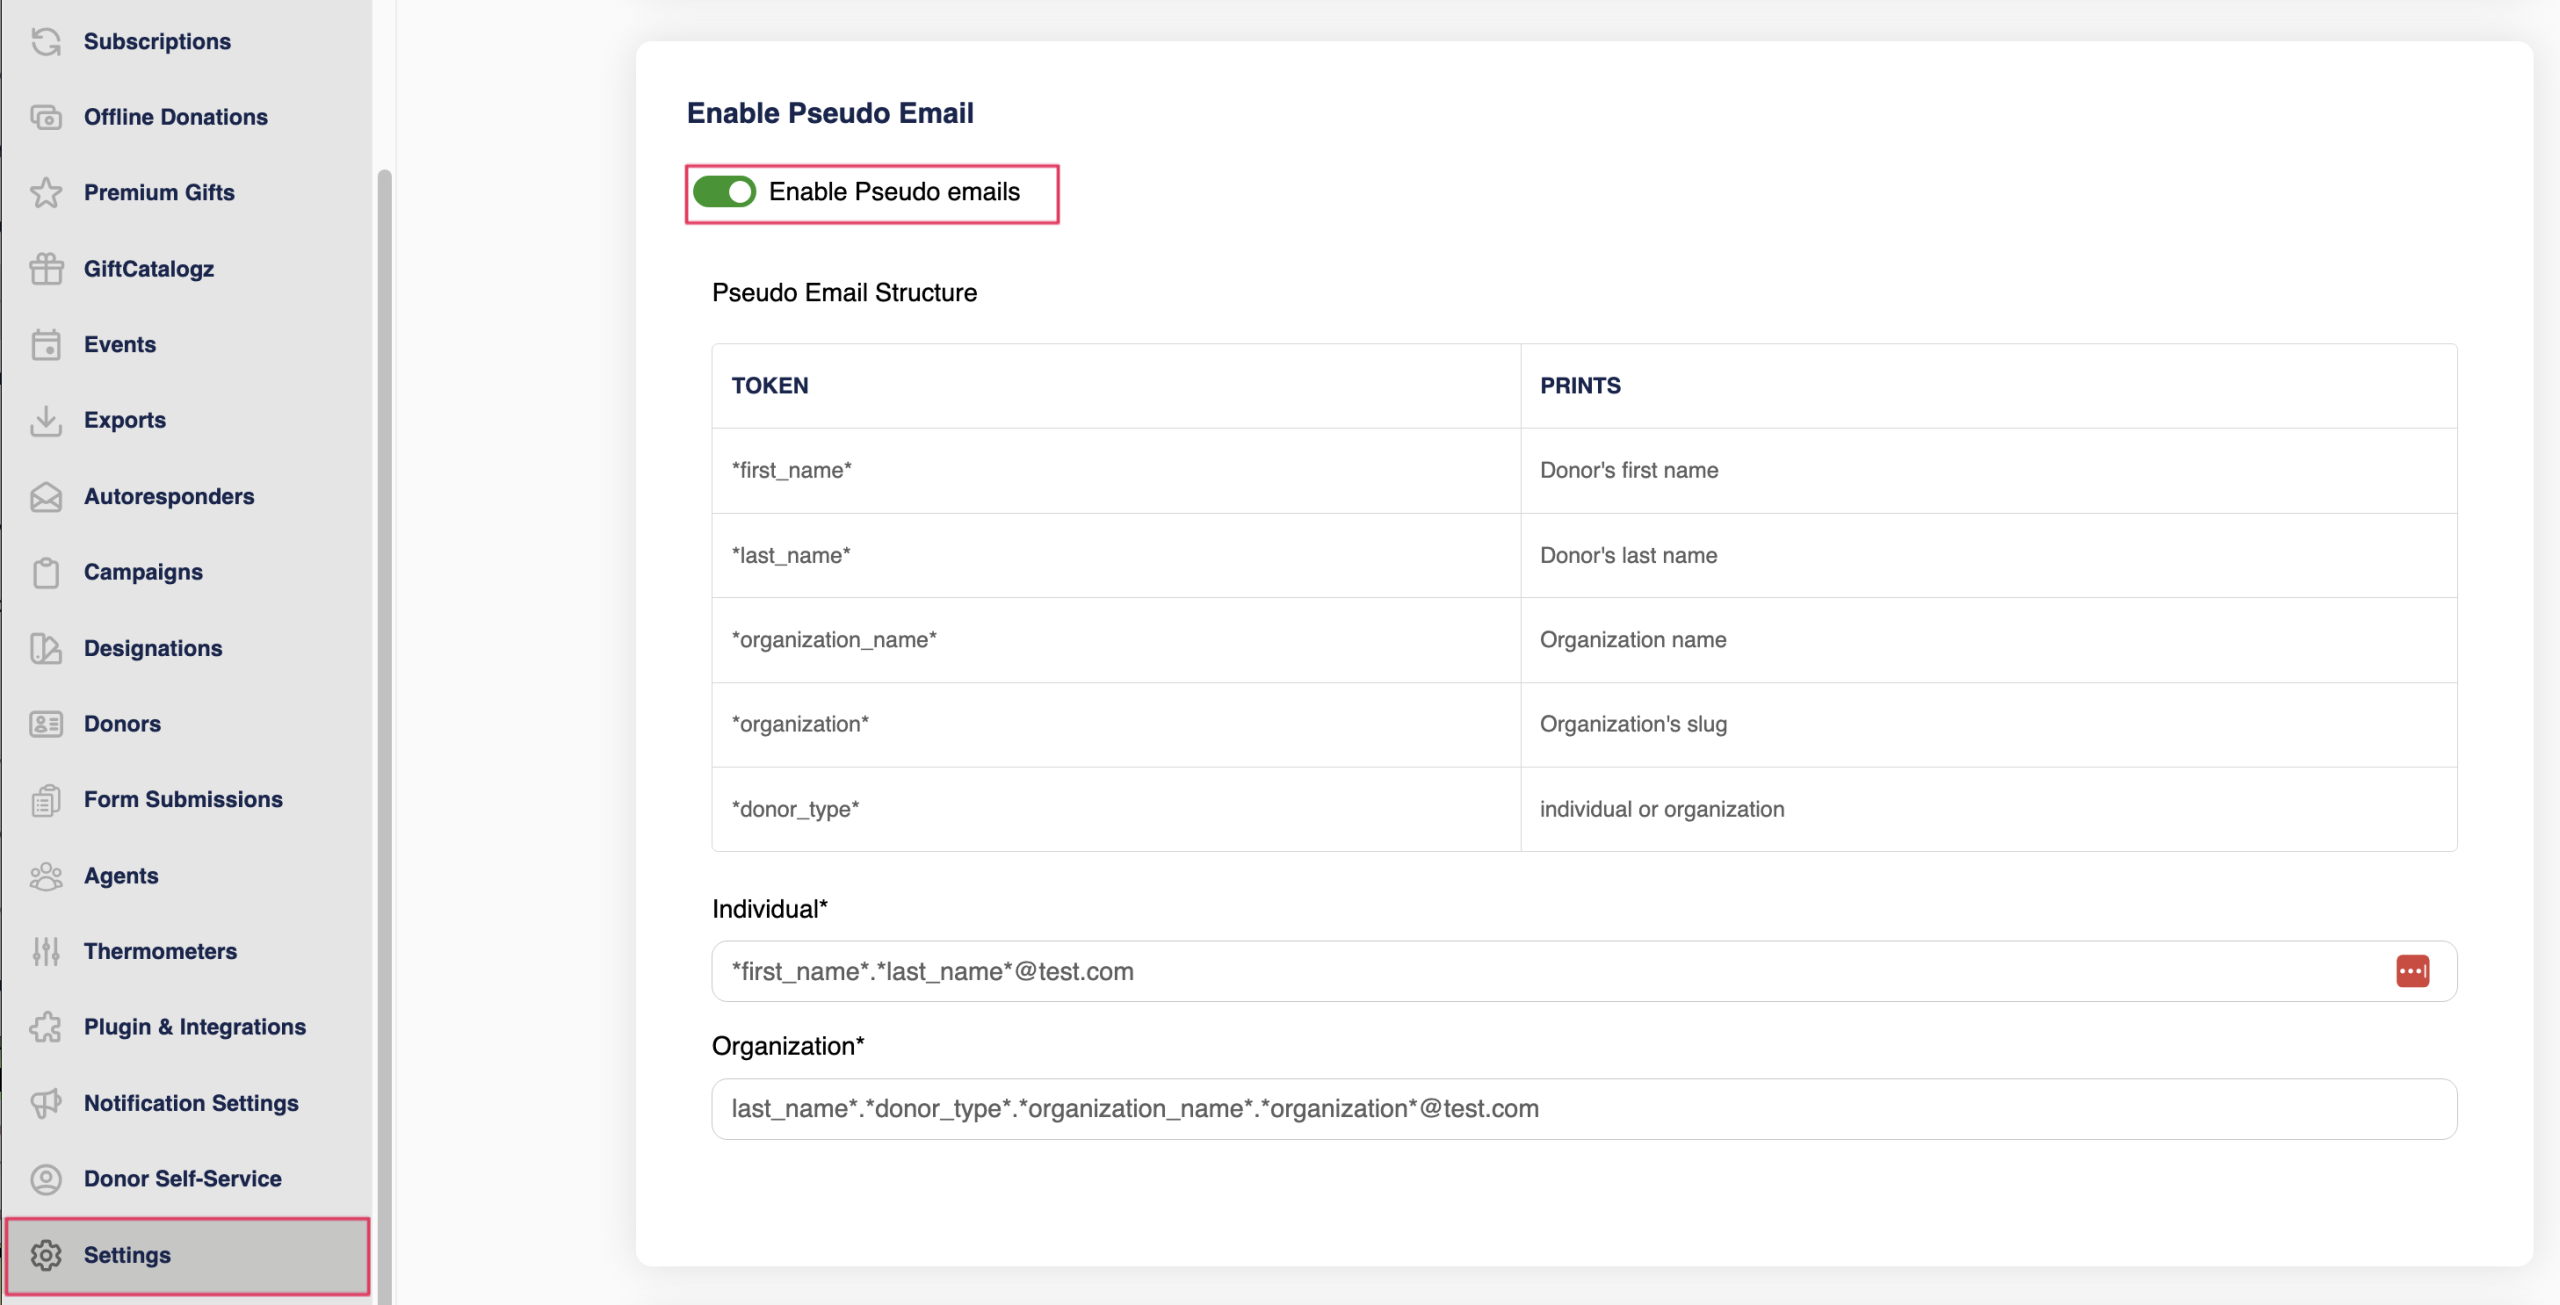Click the Subscriptions refresh icon
Screen dimensions: 2560x1305
tap(46, 41)
